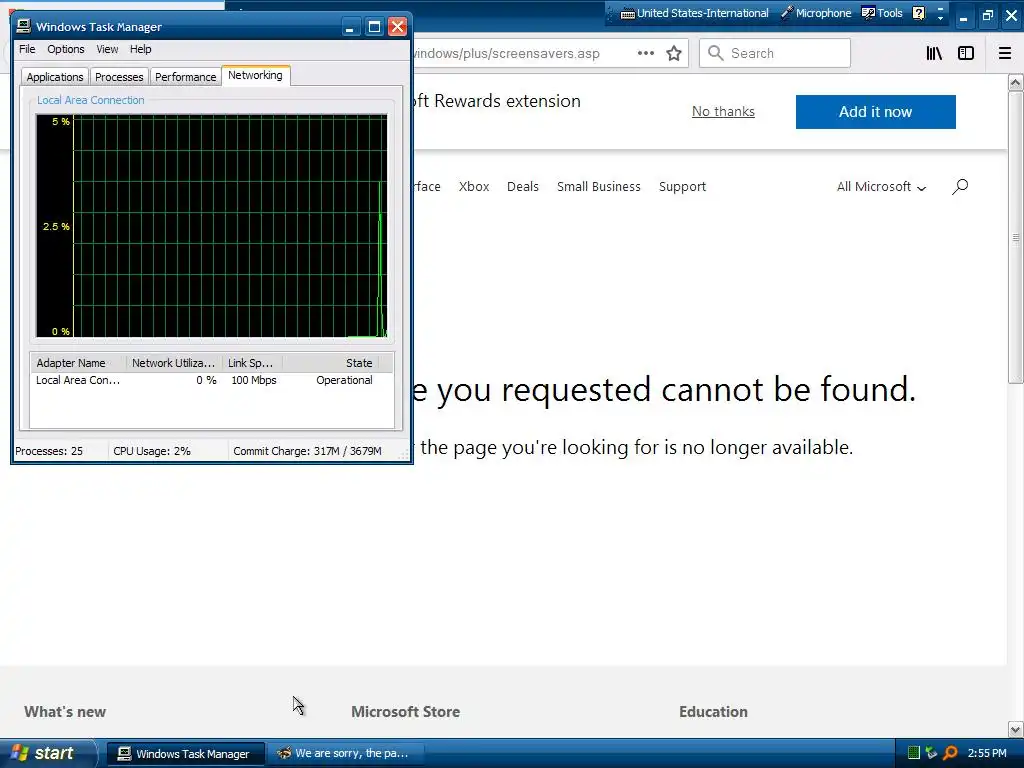
Task: Click the language bar help icon
Action: pos(918,13)
